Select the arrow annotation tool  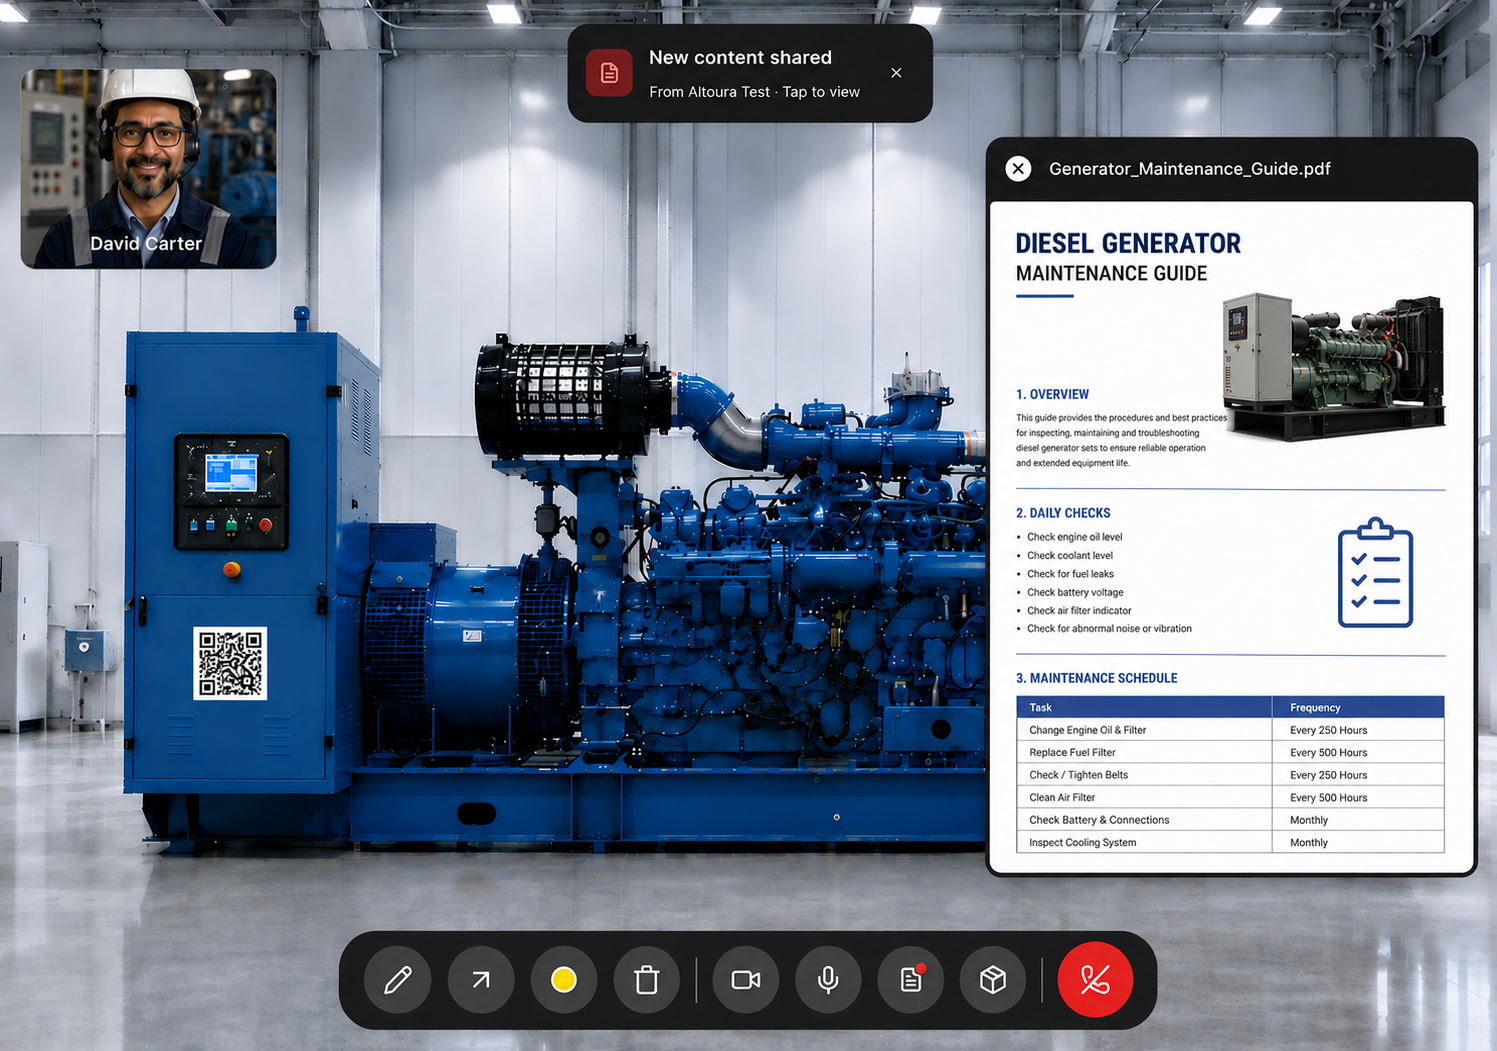click(x=481, y=980)
